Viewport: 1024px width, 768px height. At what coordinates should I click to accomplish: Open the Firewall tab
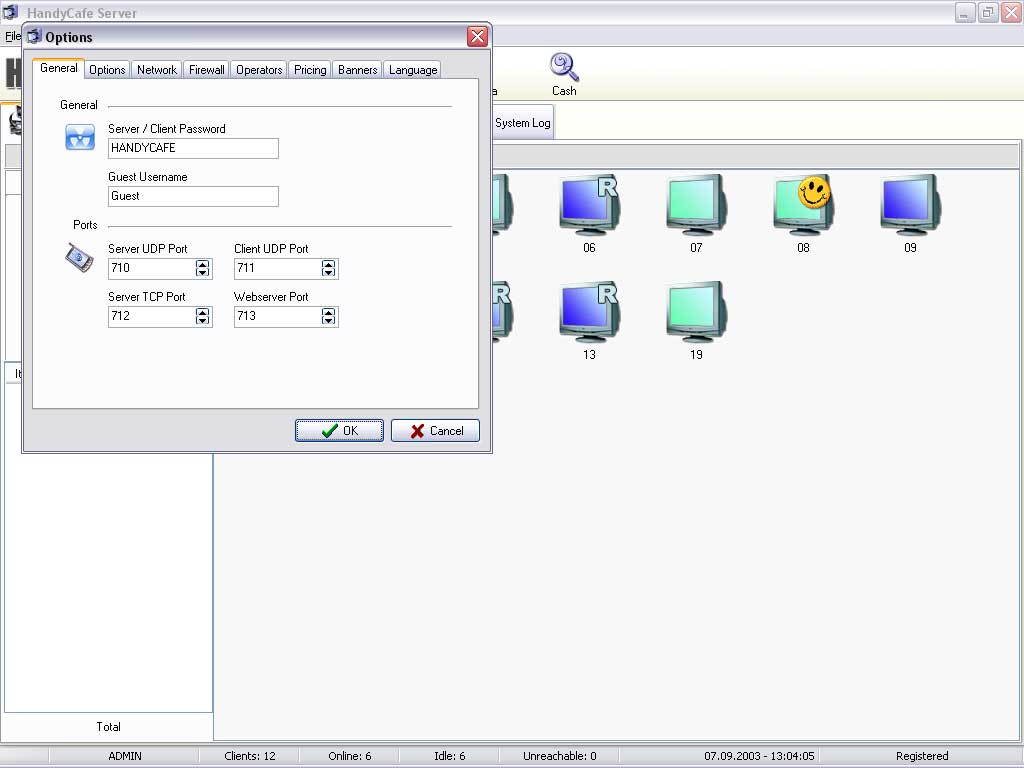tap(206, 70)
